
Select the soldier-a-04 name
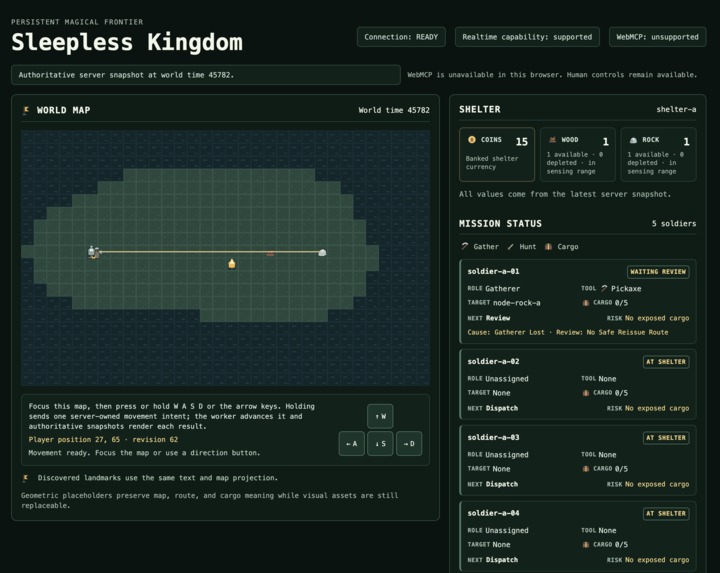click(493, 513)
